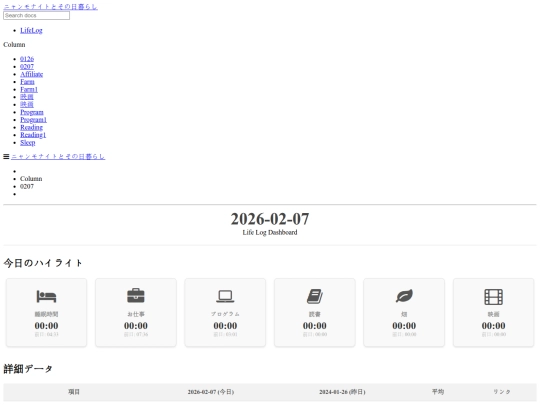Click the briefcase icon on the お仕事 card
Screen dimensions: 540x405
pyautogui.click(x=136, y=296)
